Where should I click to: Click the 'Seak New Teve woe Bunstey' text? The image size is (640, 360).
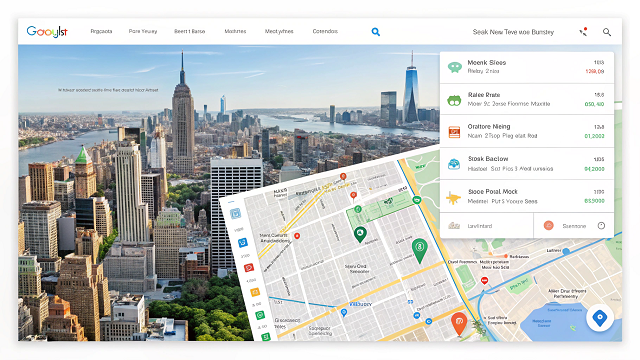[513, 32]
